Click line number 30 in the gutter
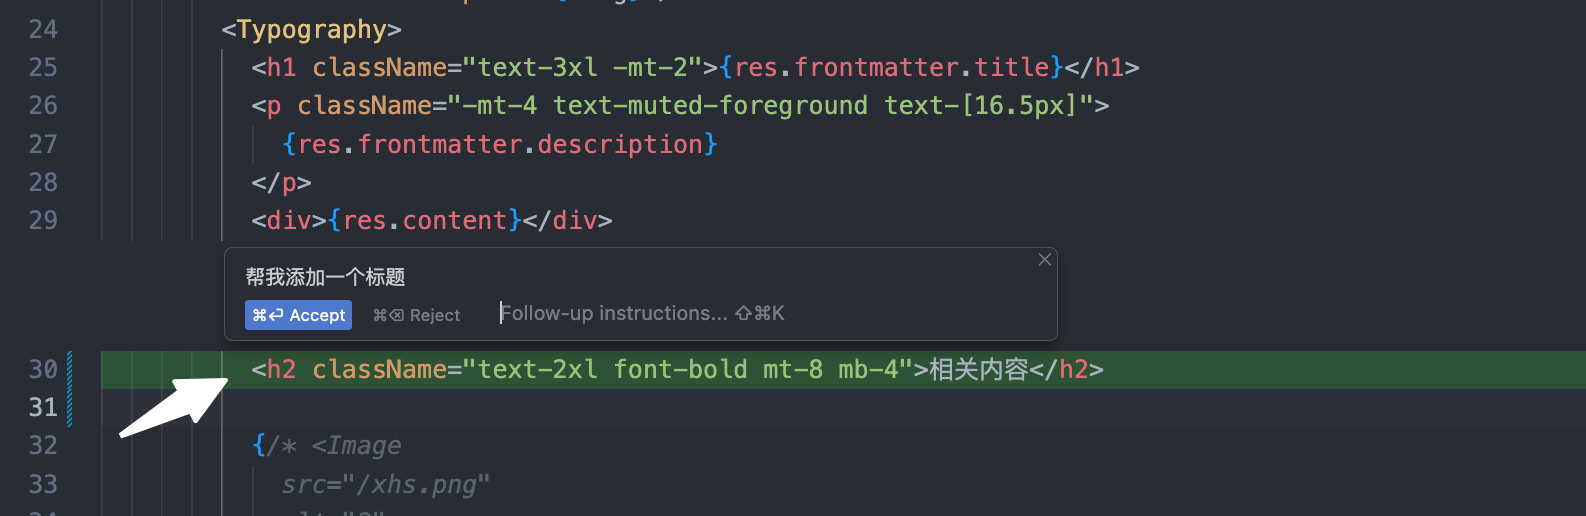 coord(43,370)
